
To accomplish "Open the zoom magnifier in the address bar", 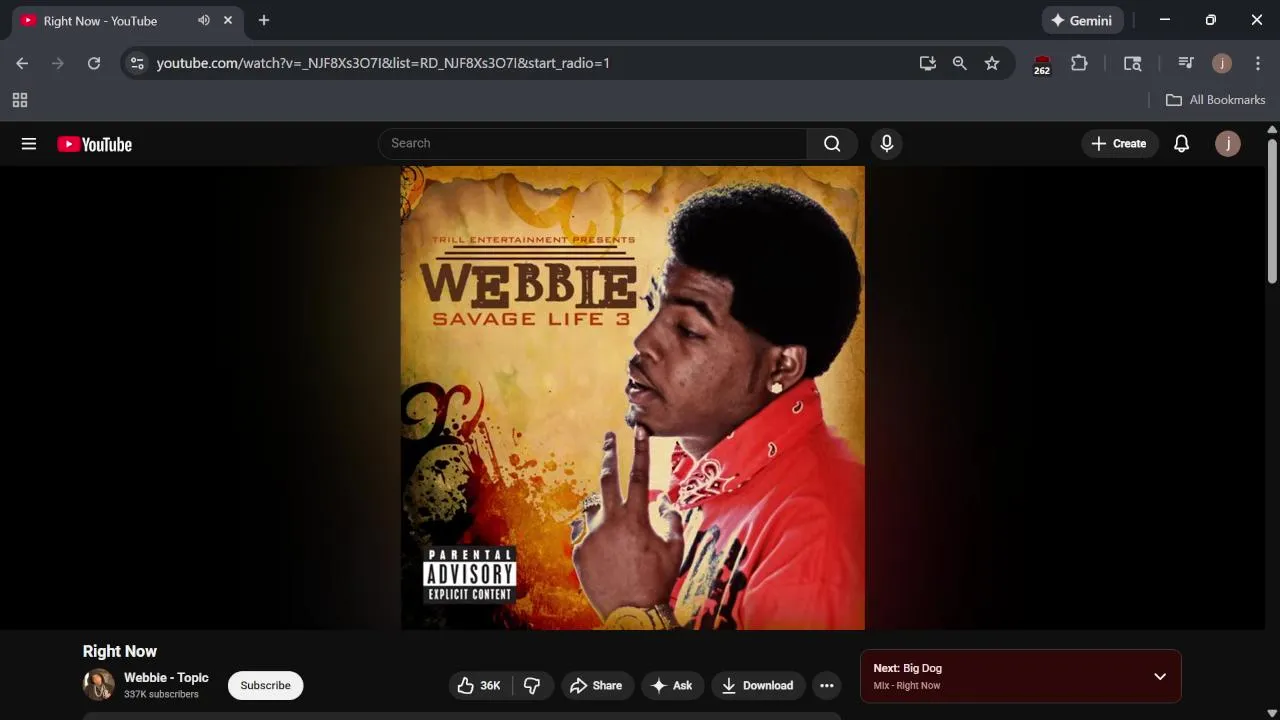I will (960, 63).
